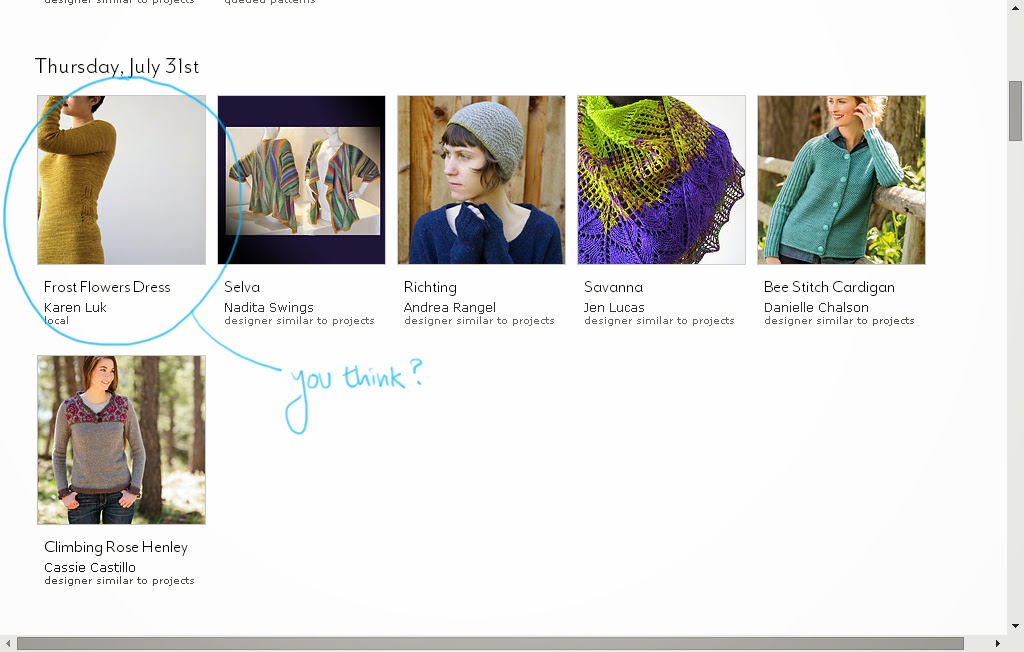Open designer Andrea Rangel's page

(x=450, y=308)
